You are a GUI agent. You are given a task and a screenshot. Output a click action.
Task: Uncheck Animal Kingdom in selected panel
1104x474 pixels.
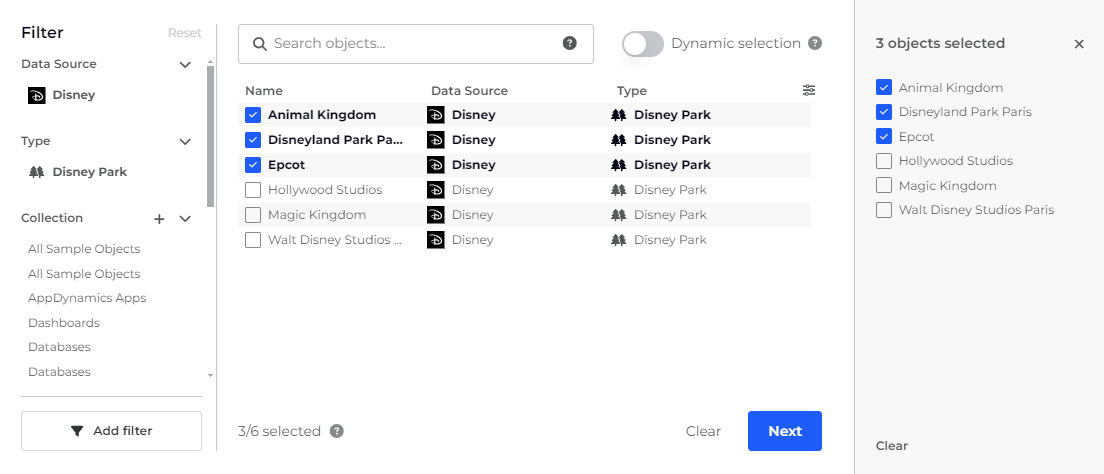click(884, 87)
